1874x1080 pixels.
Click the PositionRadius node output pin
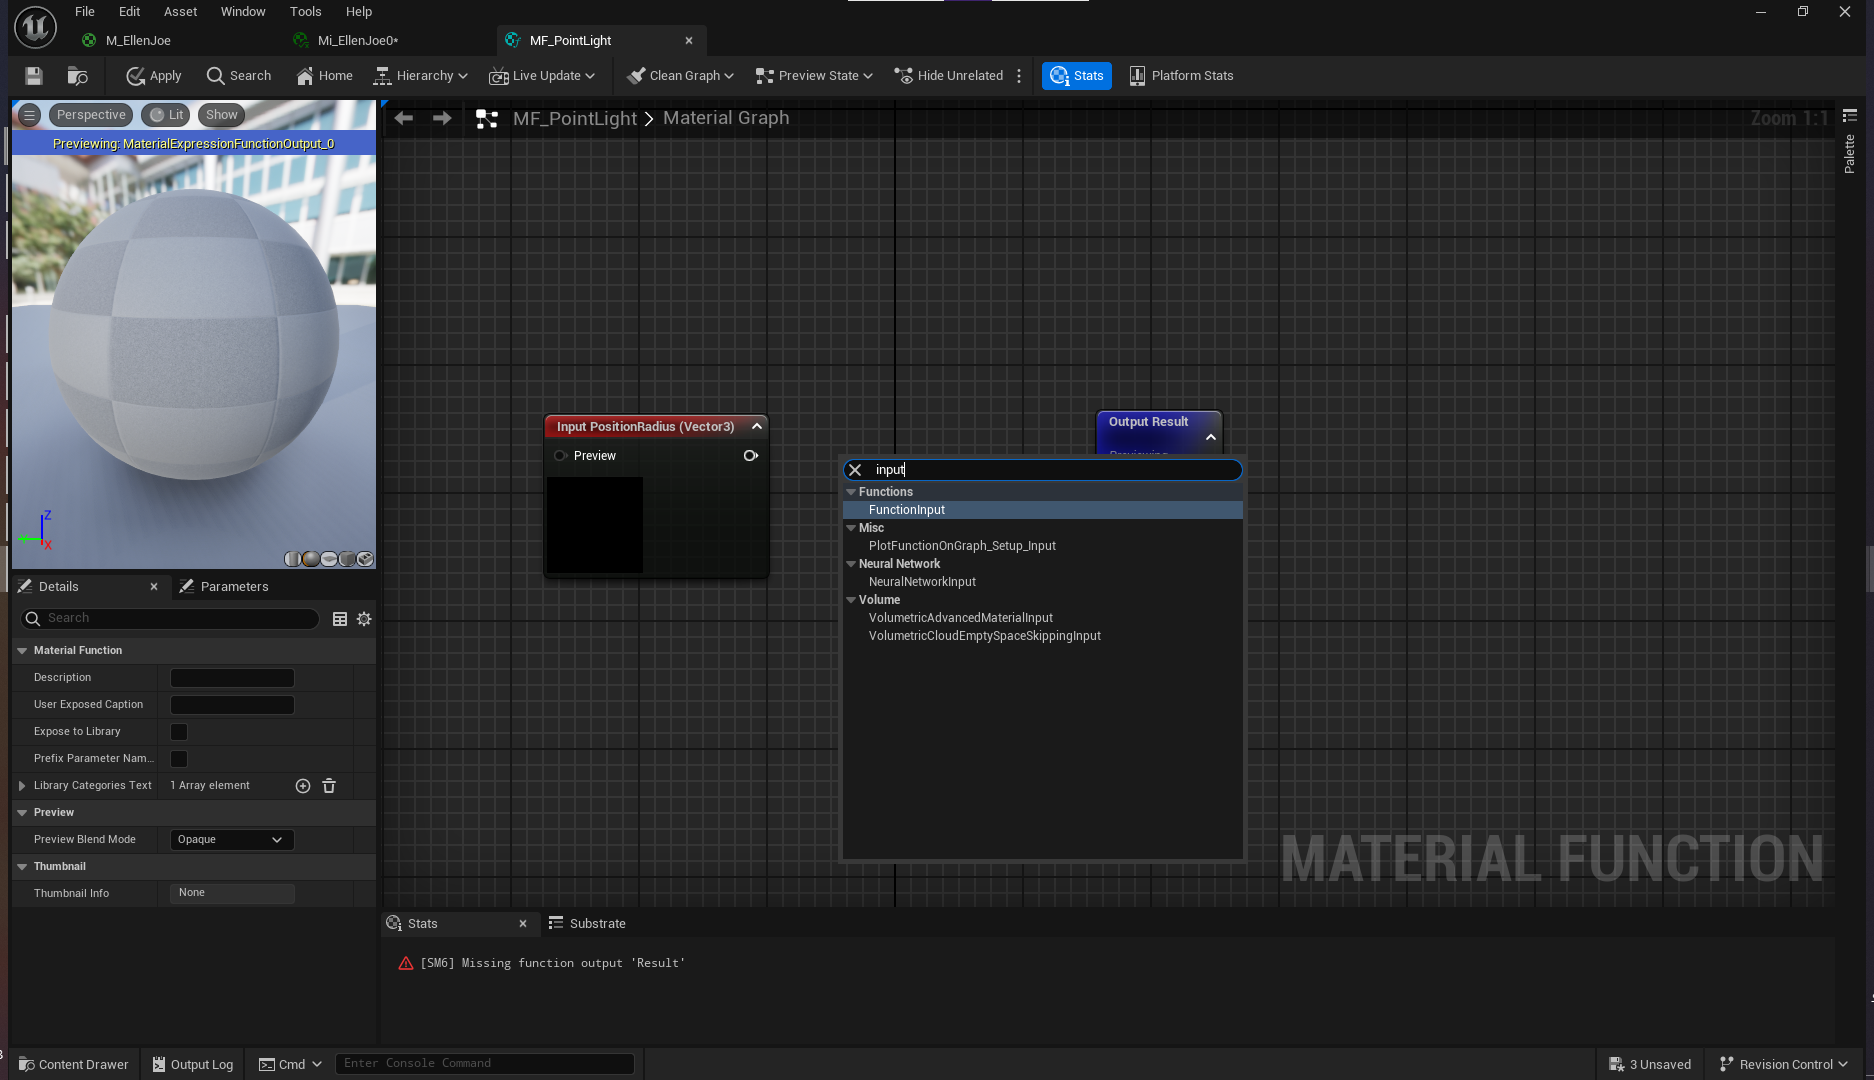point(751,456)
